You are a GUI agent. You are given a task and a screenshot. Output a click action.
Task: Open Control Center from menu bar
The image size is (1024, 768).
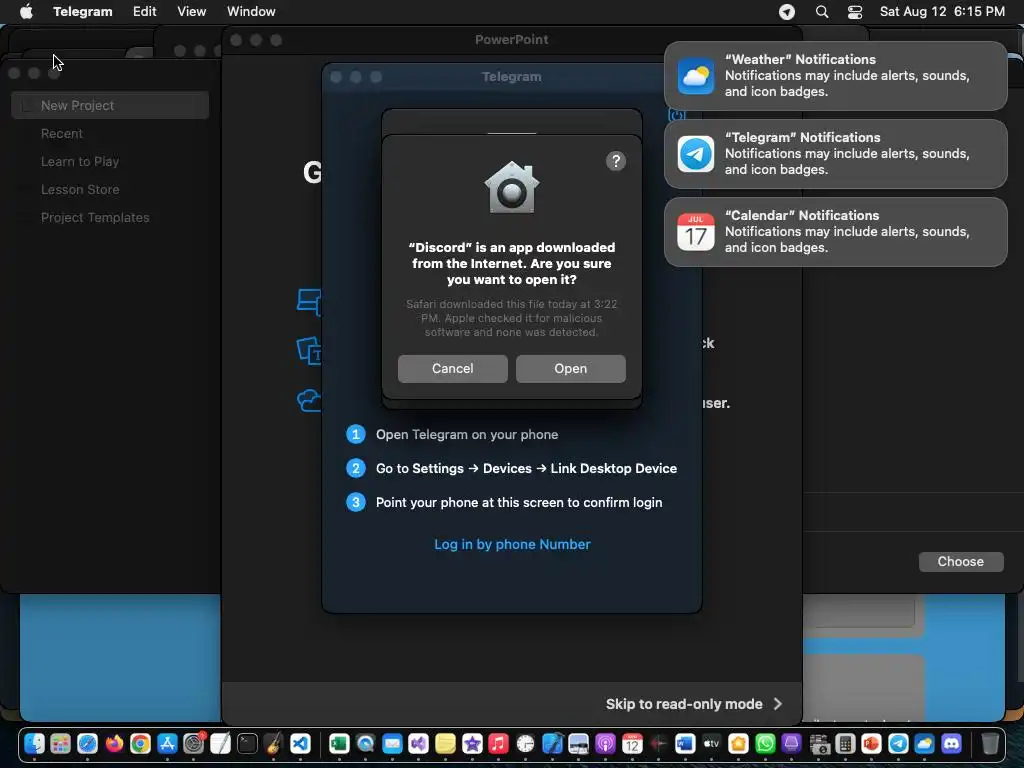click(855, 12)
